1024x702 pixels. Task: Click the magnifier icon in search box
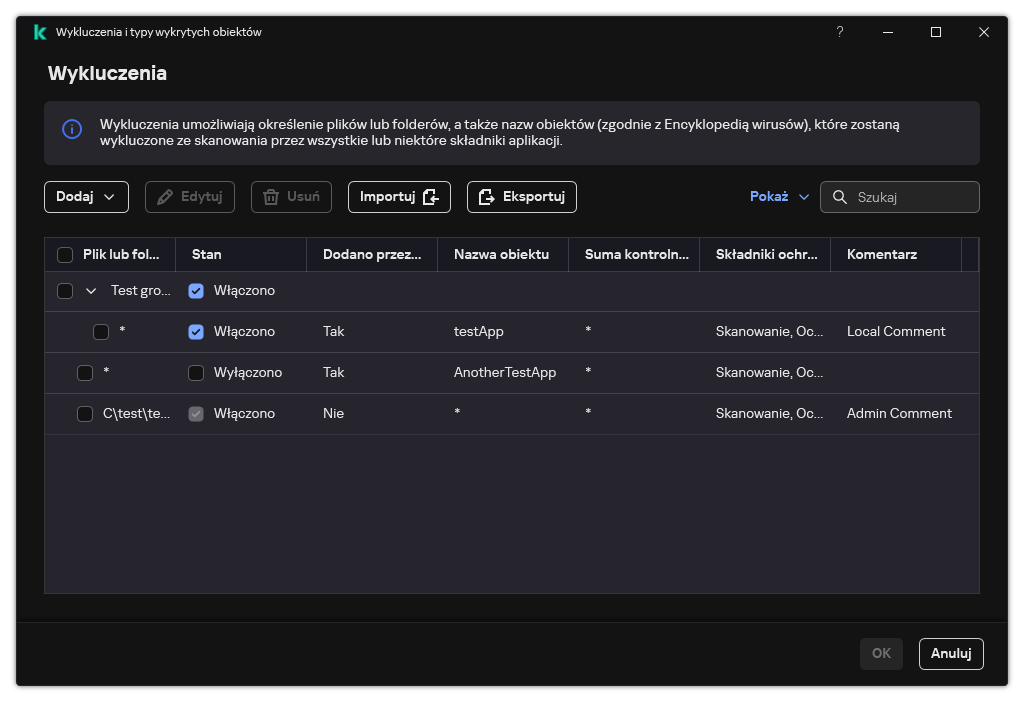coord(839,197)
